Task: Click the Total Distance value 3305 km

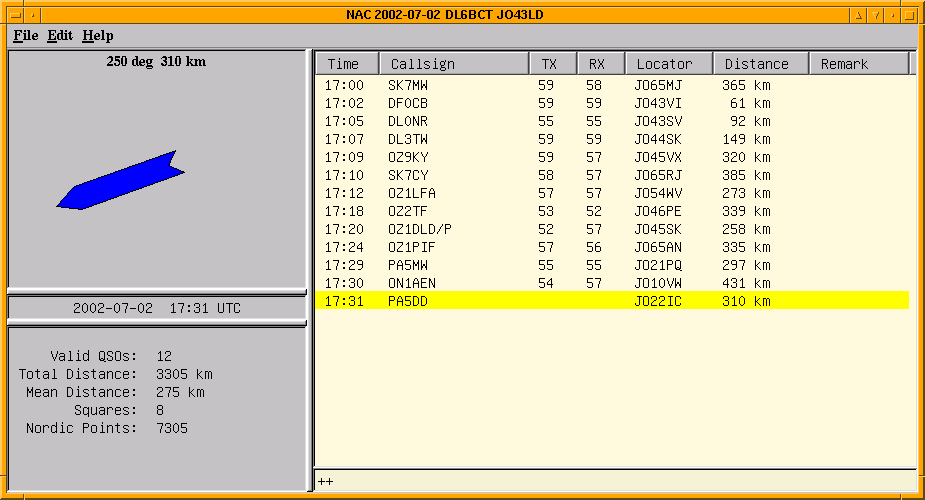Action: click(184, 374)
